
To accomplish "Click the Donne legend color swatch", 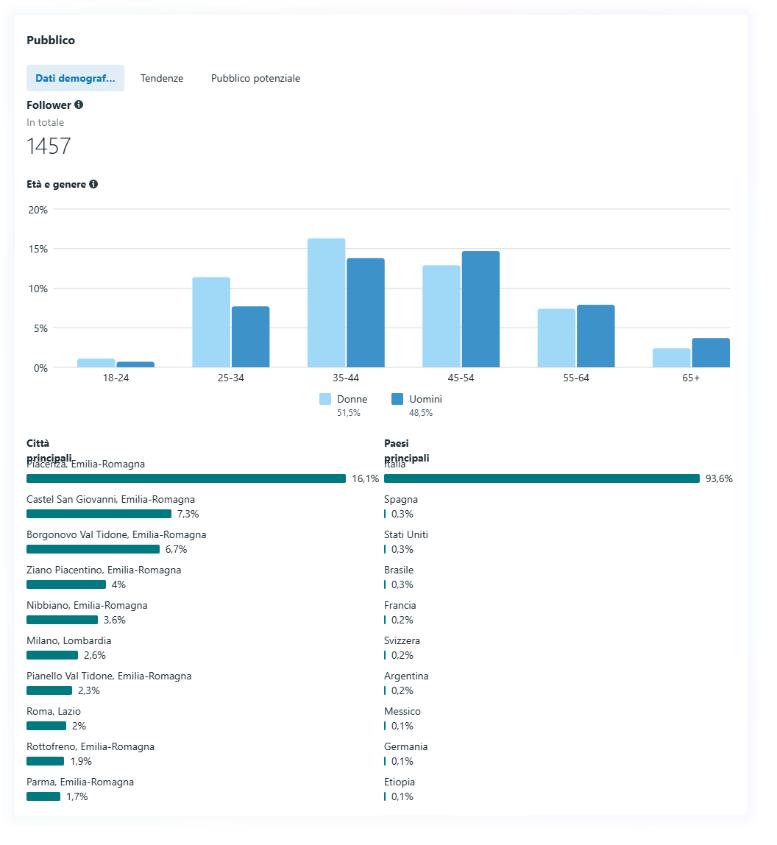I will (325, 399).
